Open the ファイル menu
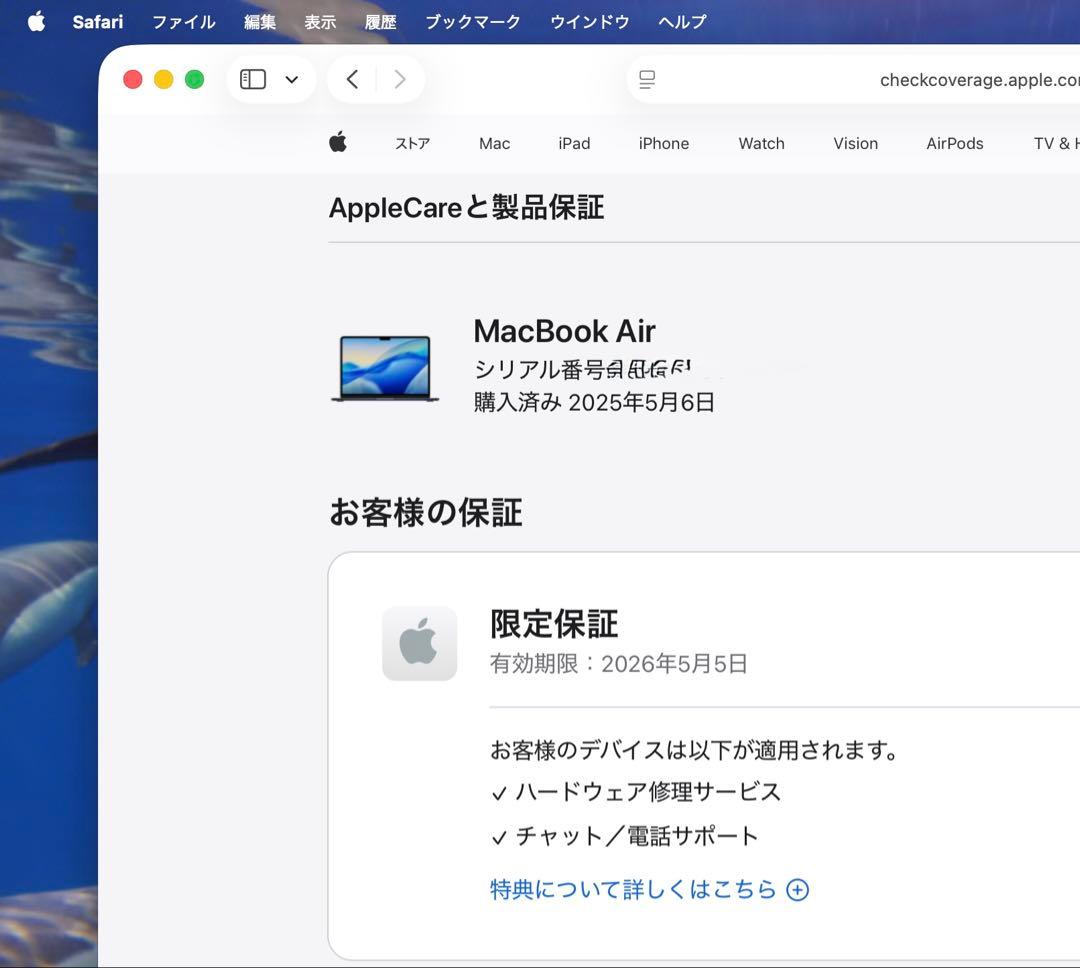1080x968 pixels. [183, 21]
